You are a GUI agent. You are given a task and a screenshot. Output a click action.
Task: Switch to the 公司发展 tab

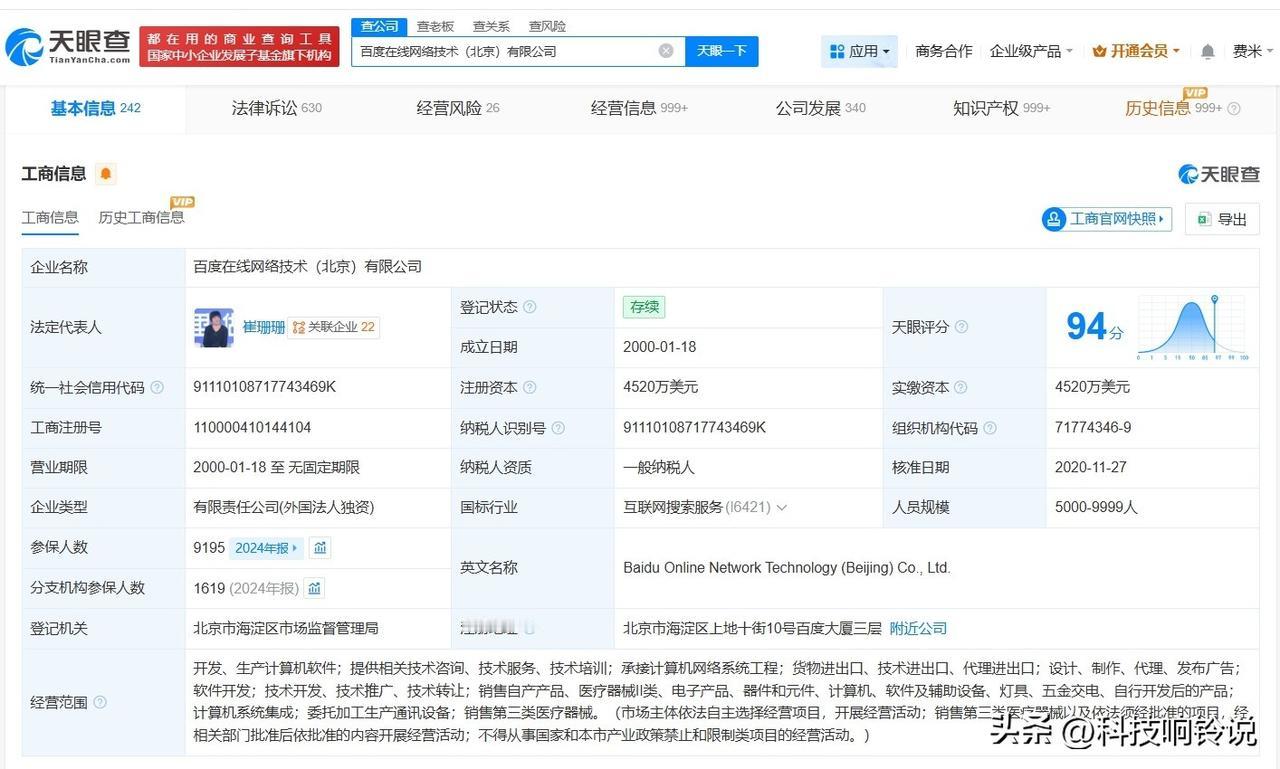point(821,109)
